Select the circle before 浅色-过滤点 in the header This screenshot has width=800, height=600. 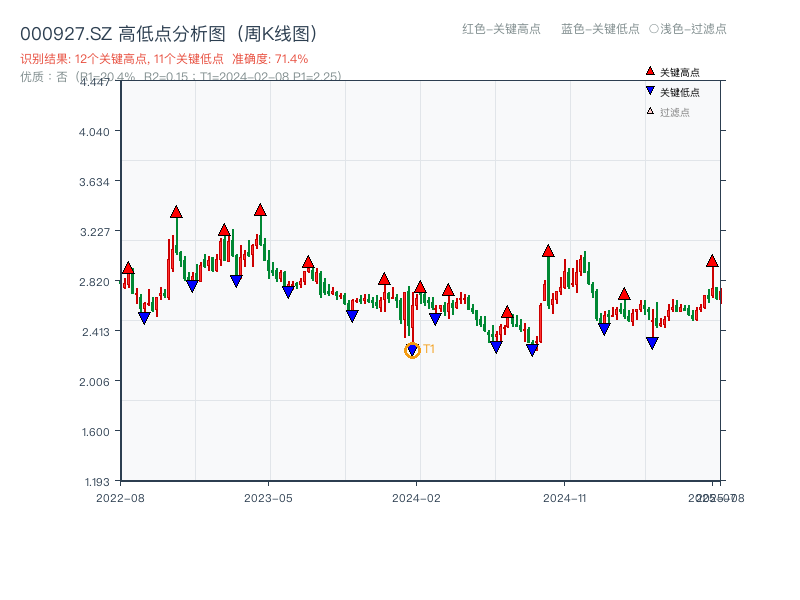[x=654, y=29]
